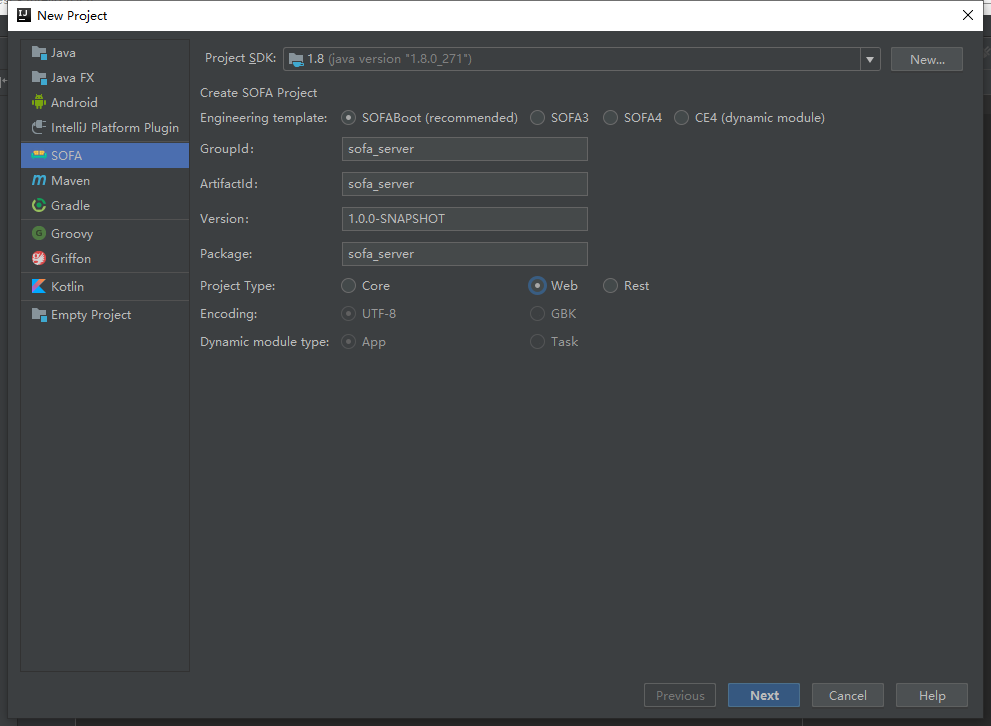The height and width of the screenshot is (726, 991).
Task: Click the IntelliJ IDEA logo in the title bar
Action: (x=23, y=15)
